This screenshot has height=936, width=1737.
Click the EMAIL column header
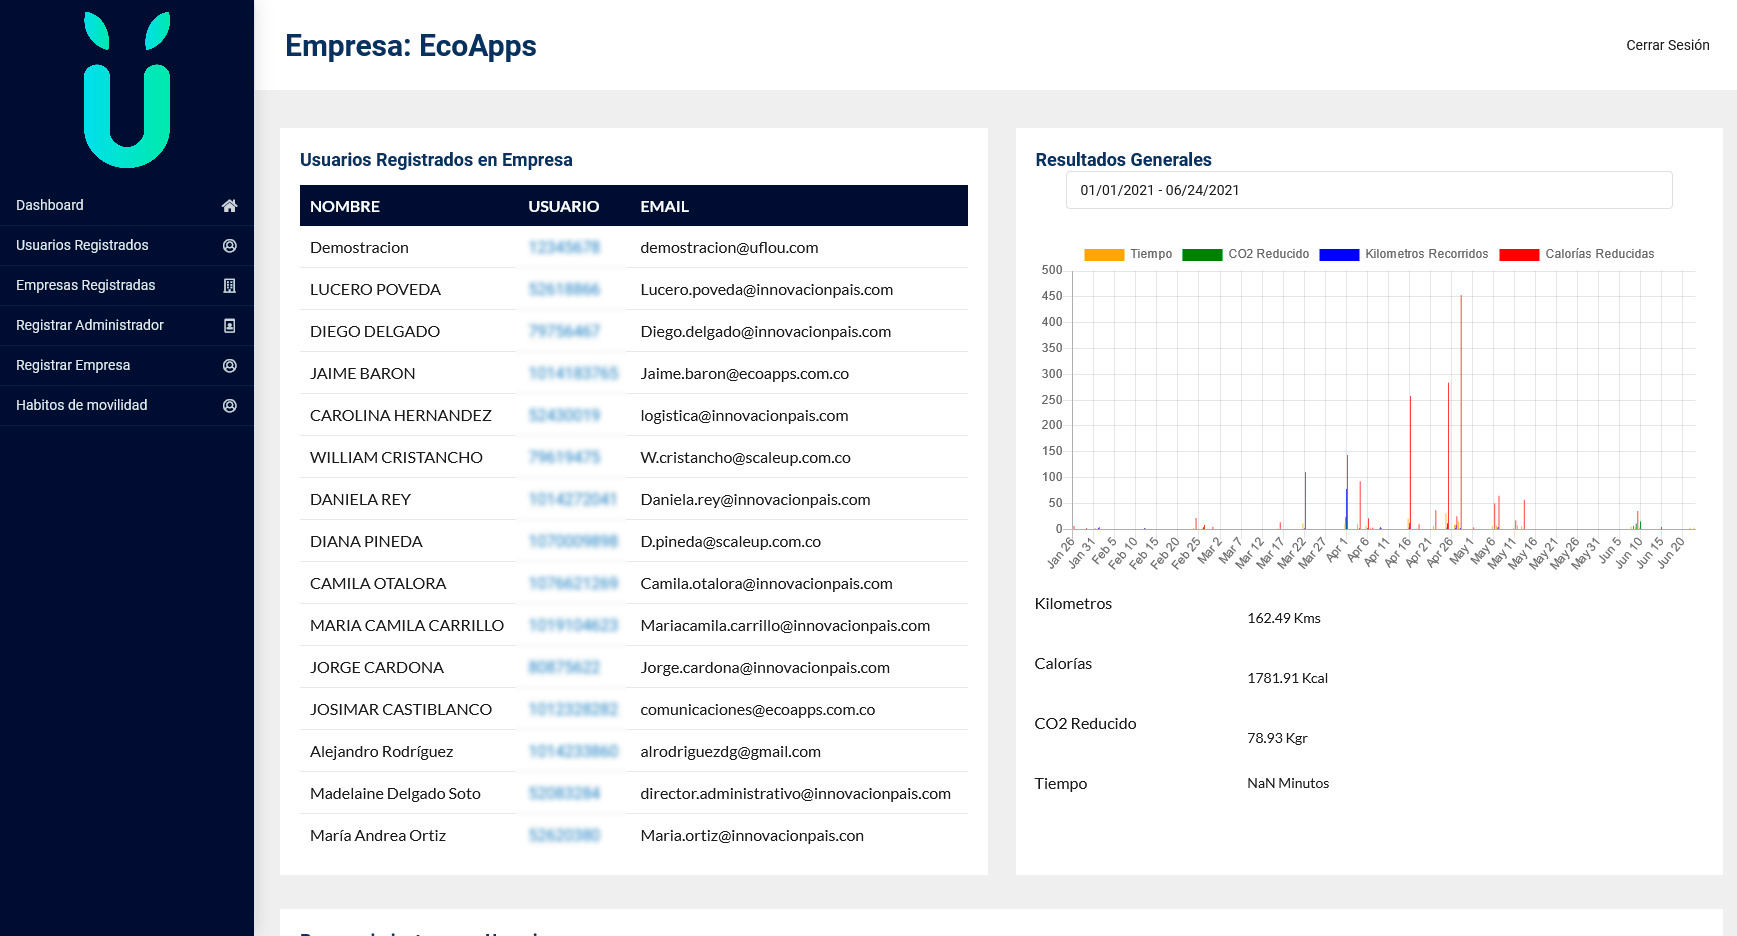[x=665, y=206]
